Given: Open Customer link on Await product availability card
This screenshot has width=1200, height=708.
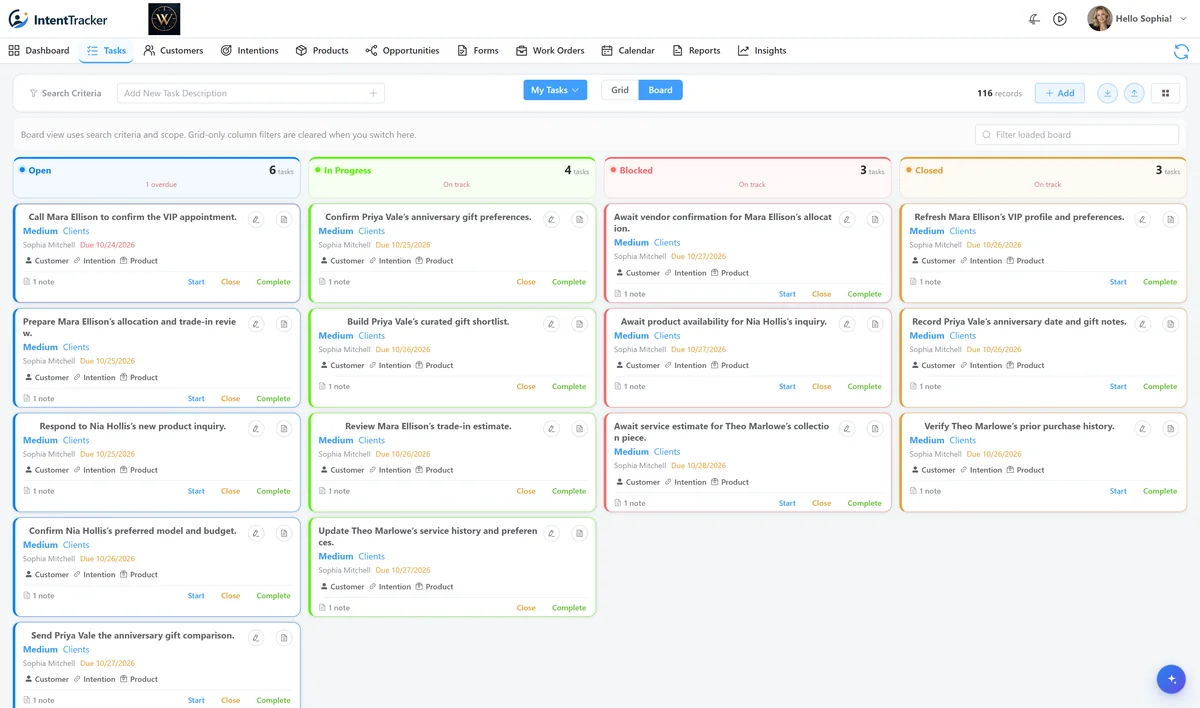Looking at the screenshot, I should tap(637, 365).
